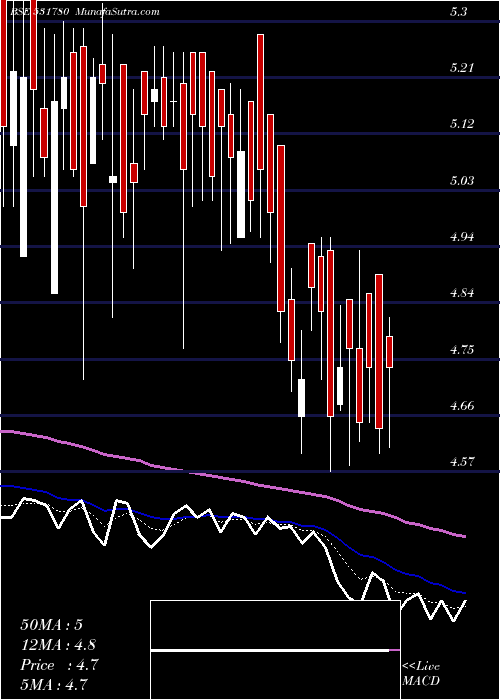The height and width of the screenshot is (700, 500).
Task: Click the 5MA : 4.7 readout
Action: point(54,684)
